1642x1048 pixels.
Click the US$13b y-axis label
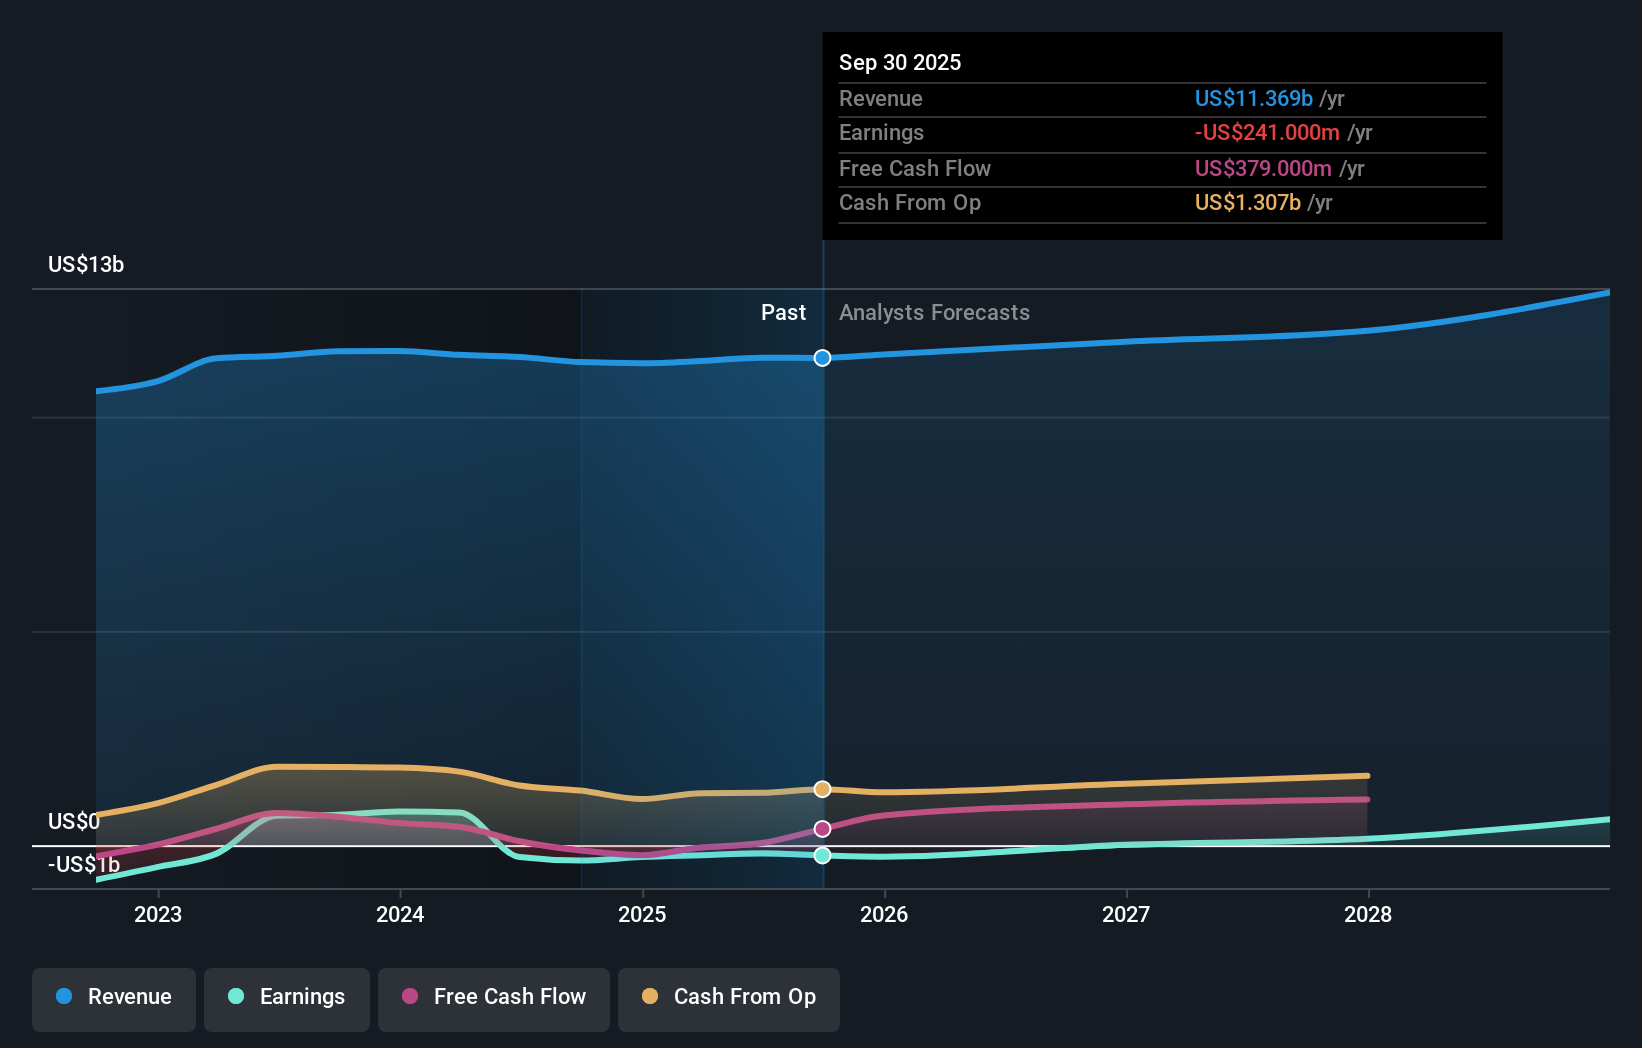86,265
